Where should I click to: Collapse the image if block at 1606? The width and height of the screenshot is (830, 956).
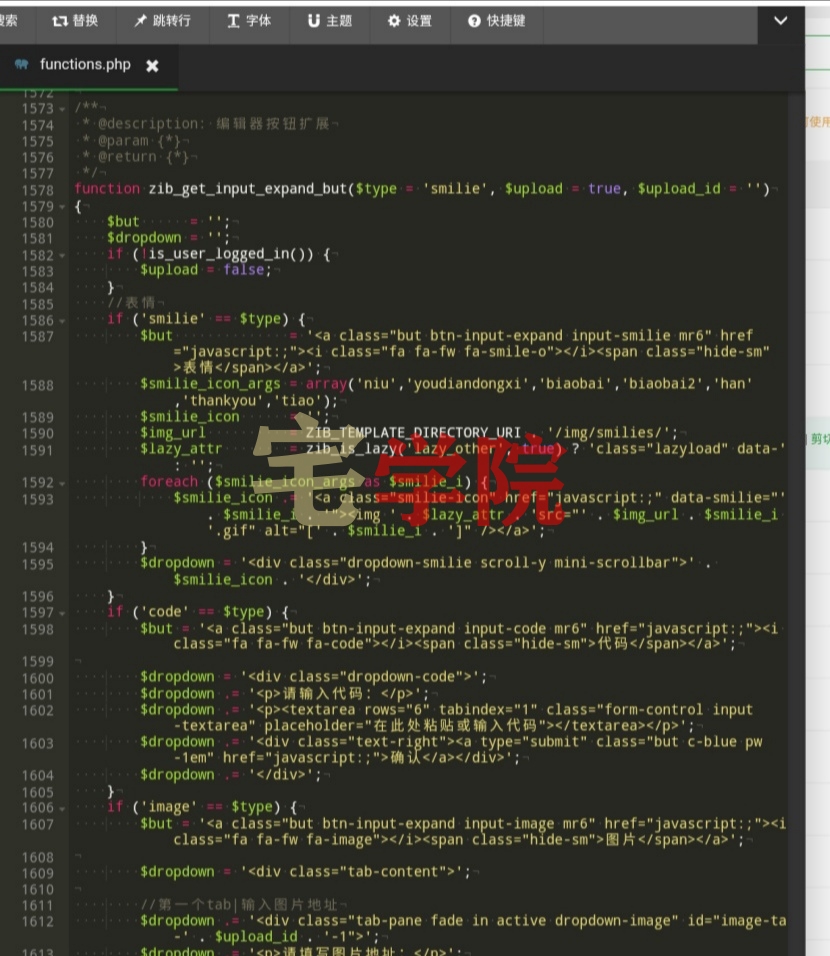point(62,808)
